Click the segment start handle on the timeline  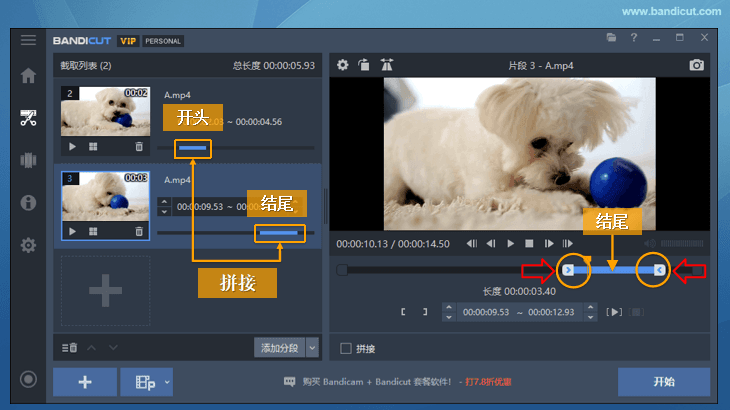pos(568,270)
